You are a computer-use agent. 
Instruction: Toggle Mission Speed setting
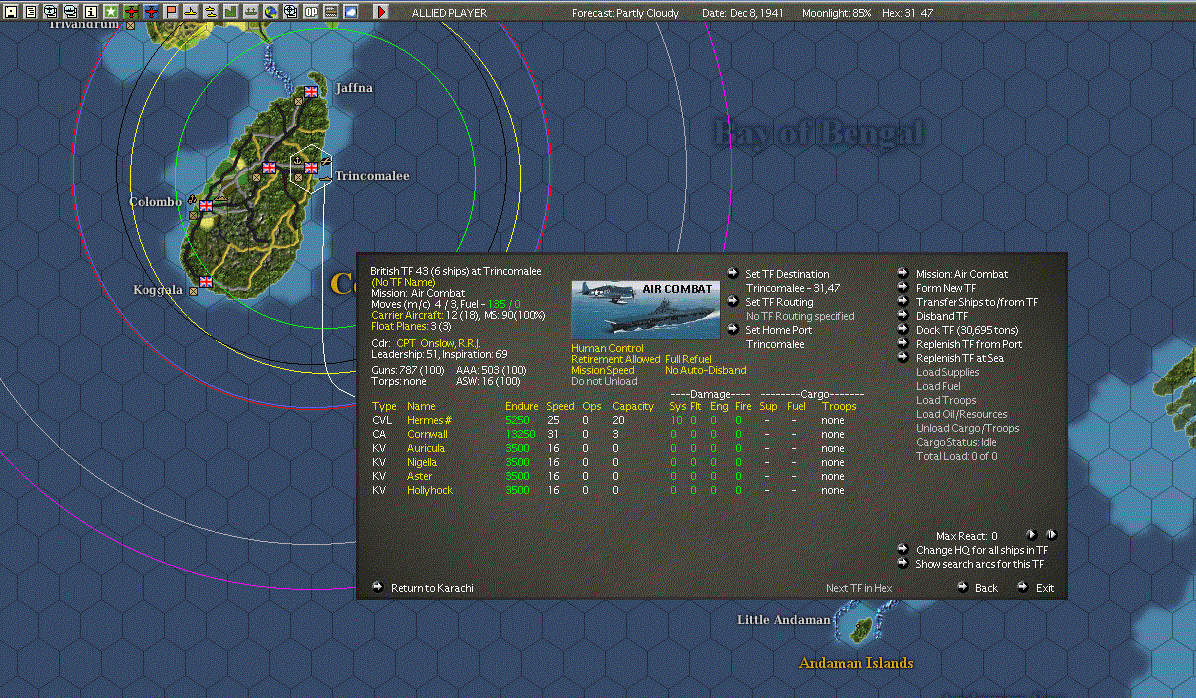pos(603,370)
